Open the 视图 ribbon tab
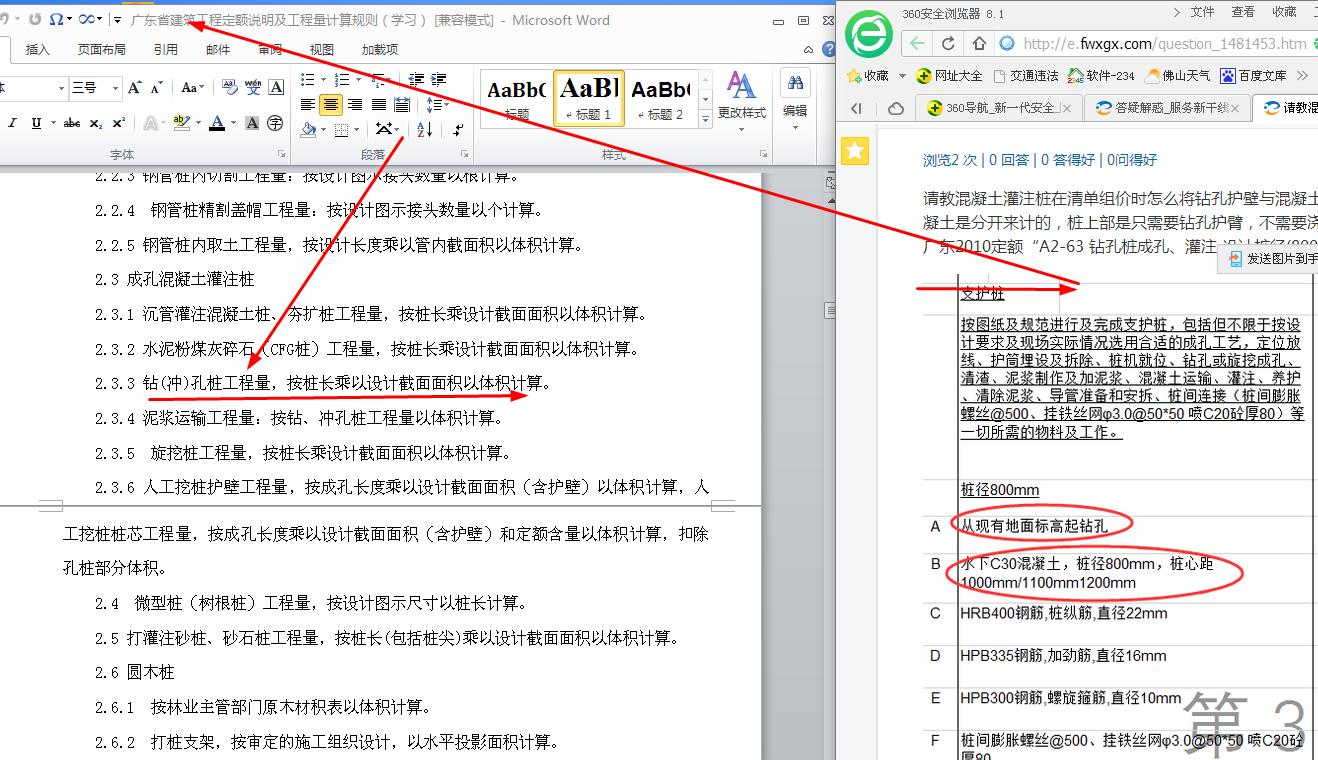Screen dimensions: 1318x760 click(322, 49)
